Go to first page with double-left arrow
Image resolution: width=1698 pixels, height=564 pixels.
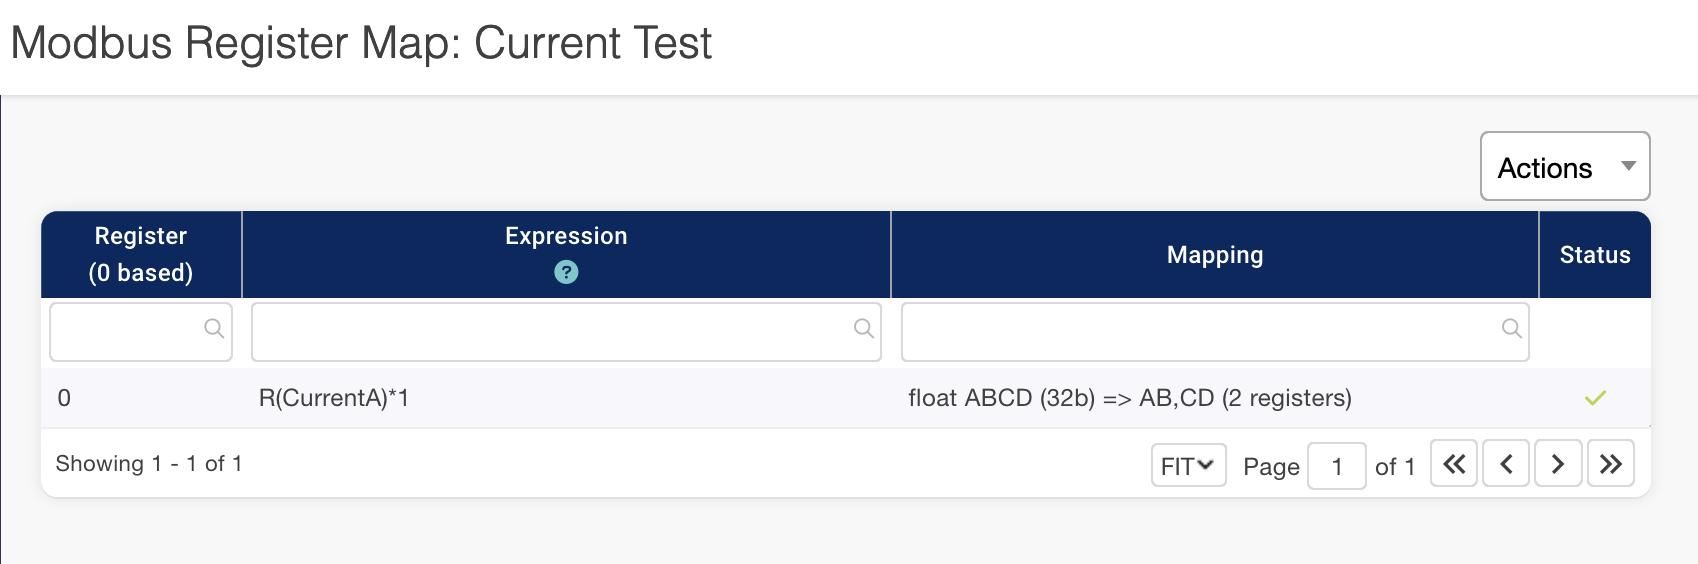tap(1454, 464)
